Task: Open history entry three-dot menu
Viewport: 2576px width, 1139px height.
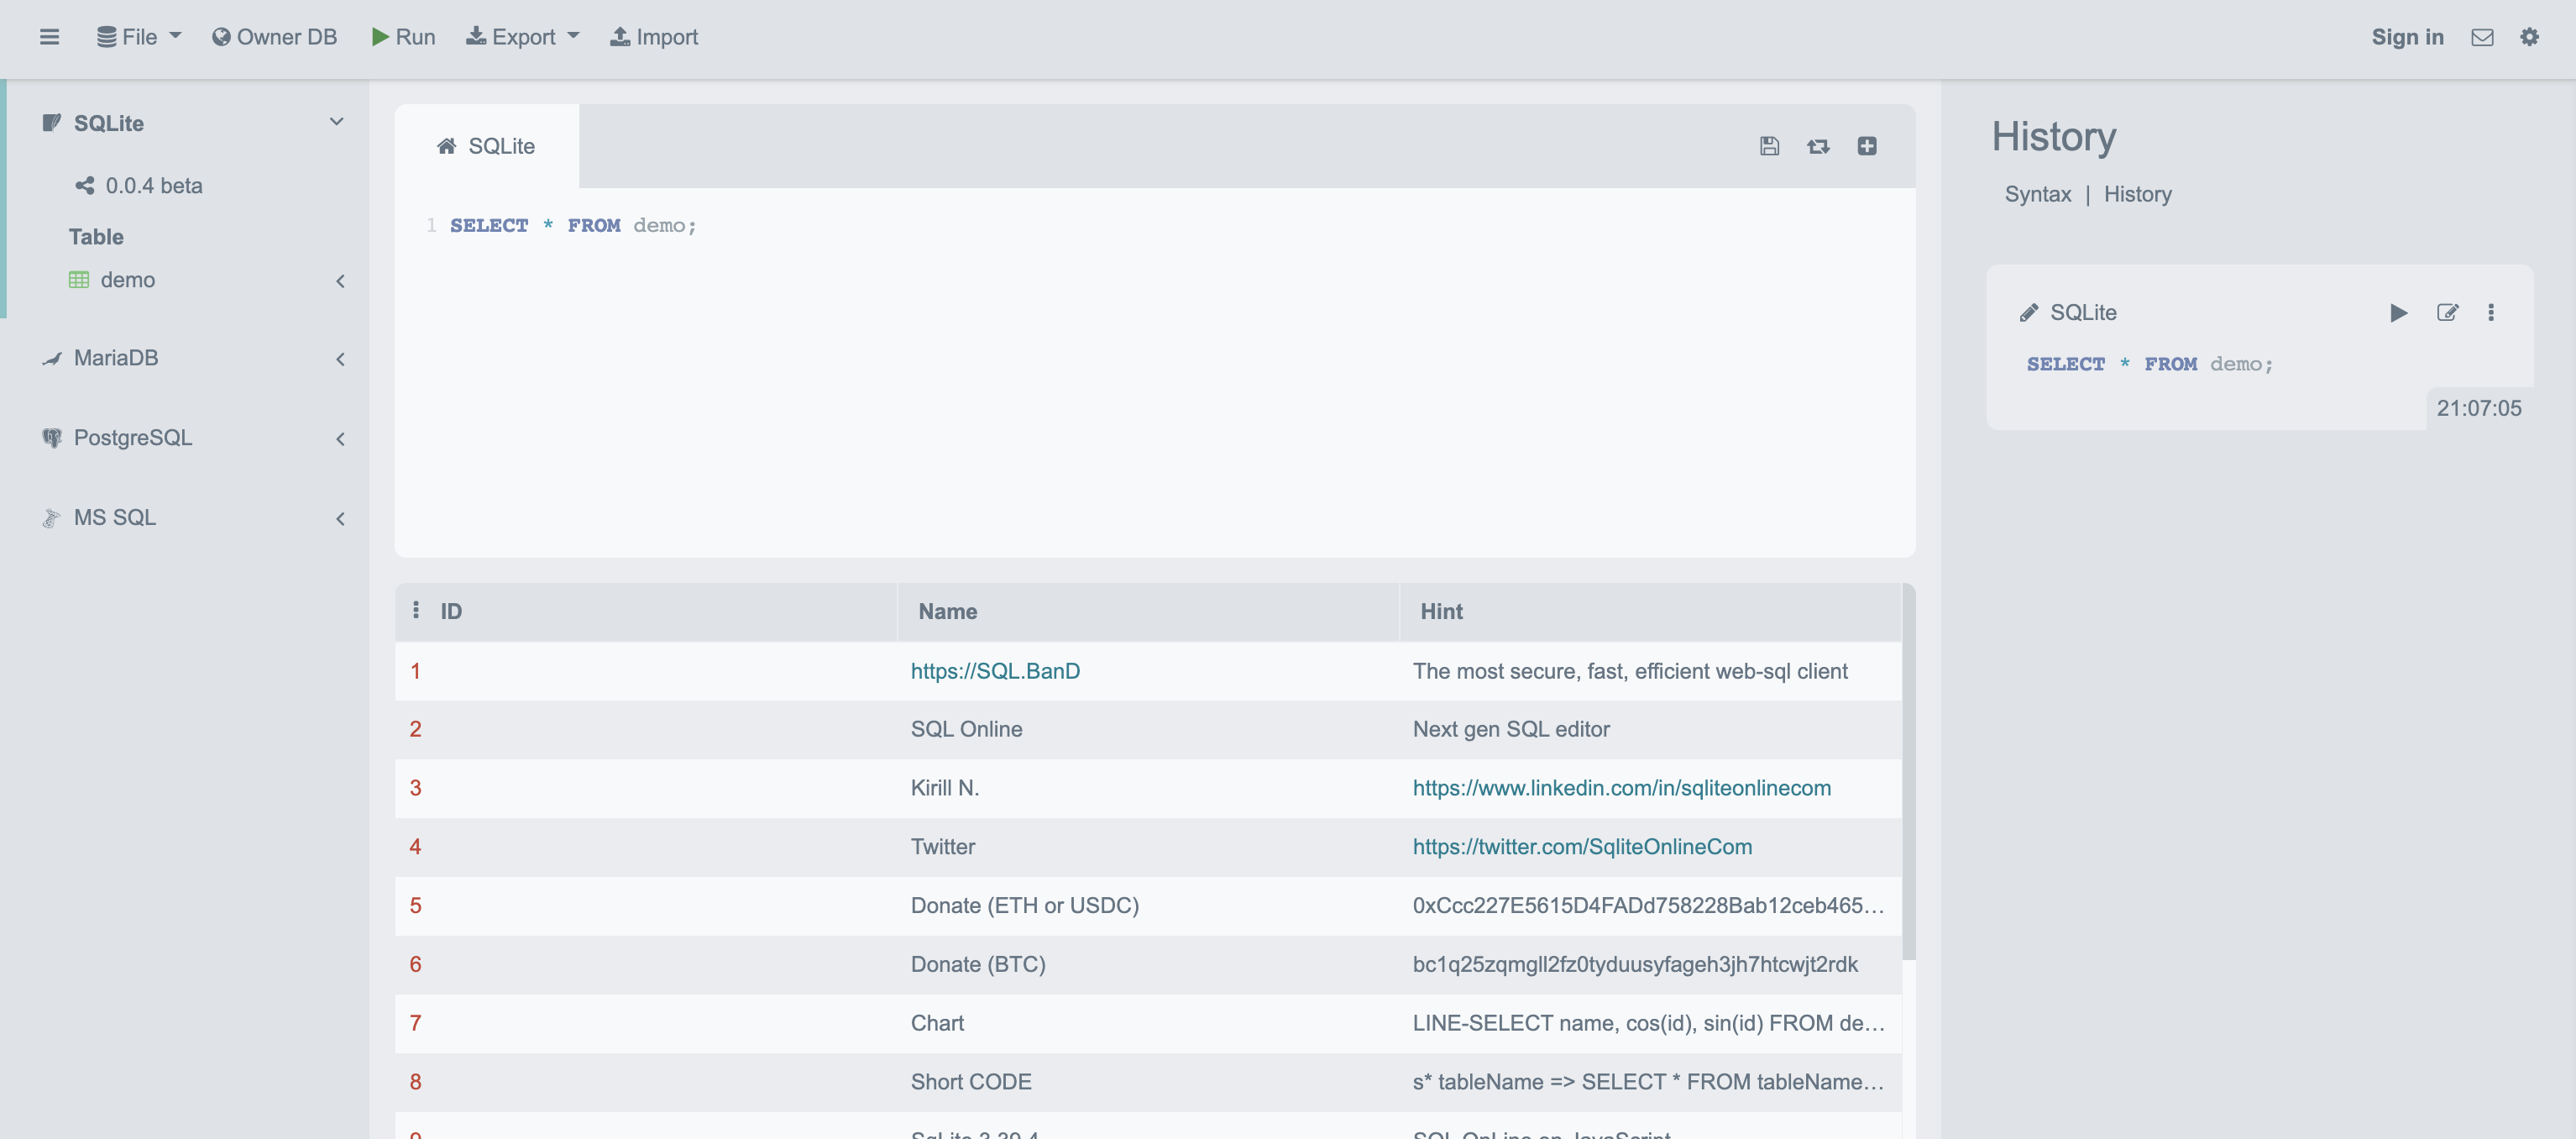Action: coord(2491,313)
